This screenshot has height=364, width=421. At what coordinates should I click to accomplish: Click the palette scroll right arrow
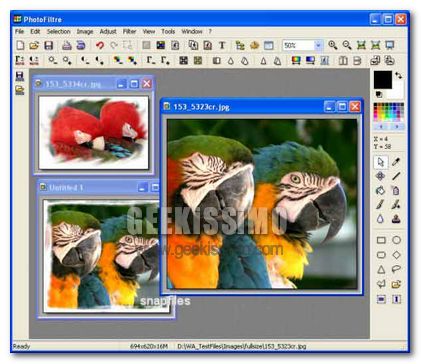tap(397, 126)
